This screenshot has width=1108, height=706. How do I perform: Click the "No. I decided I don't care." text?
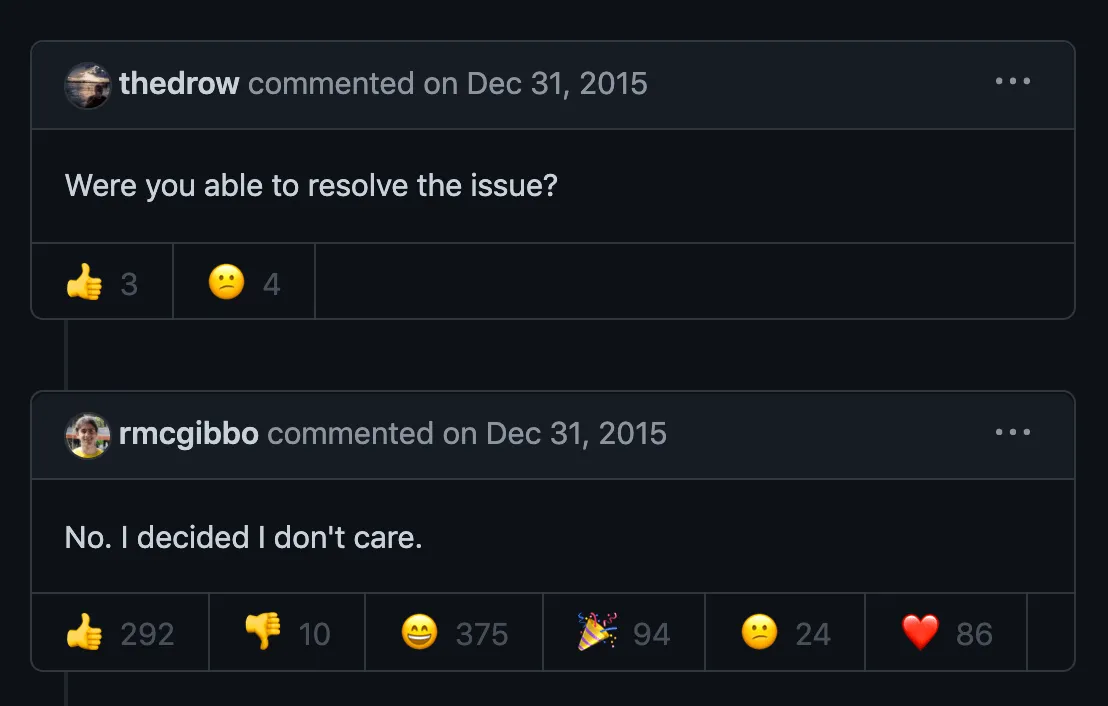(243, 538)
